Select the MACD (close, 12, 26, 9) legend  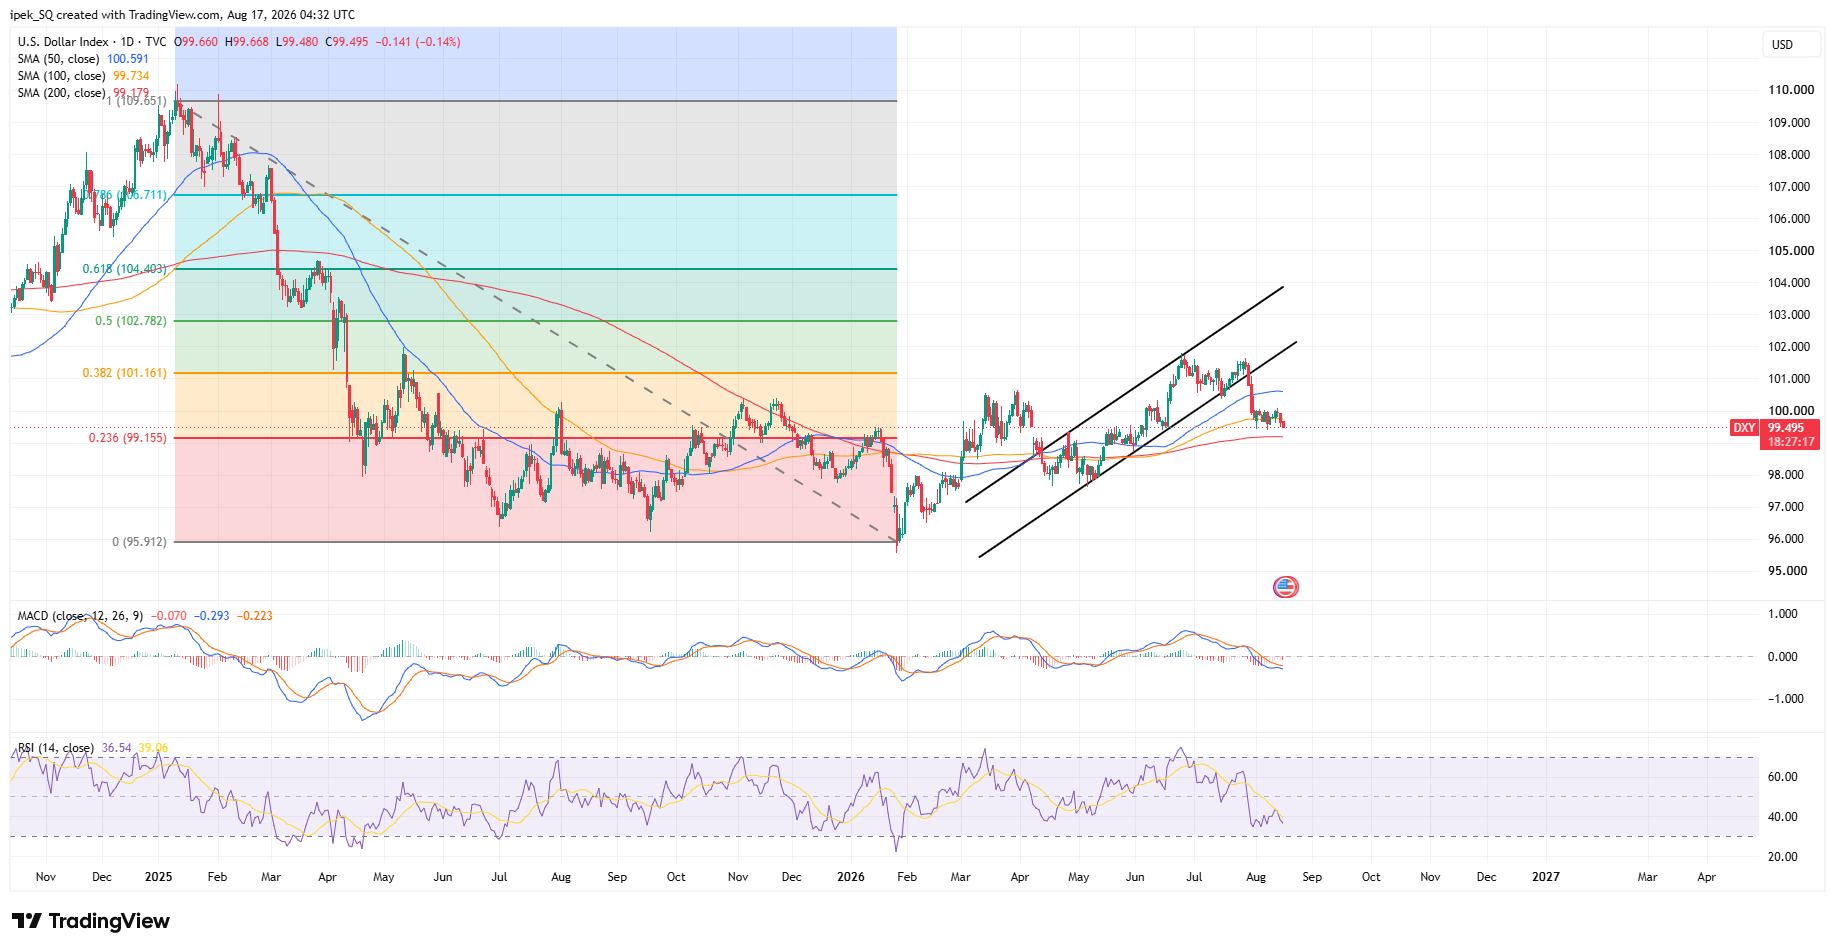[80, 616]
